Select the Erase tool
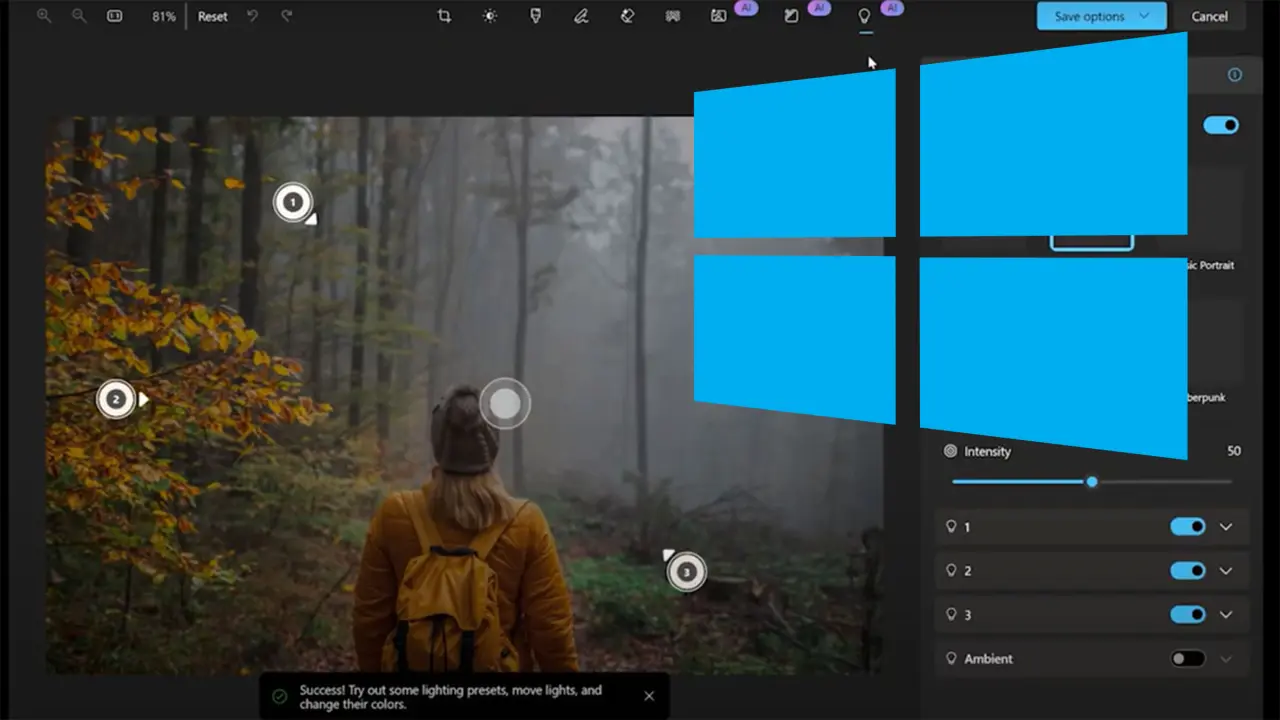 click(627, 16)
